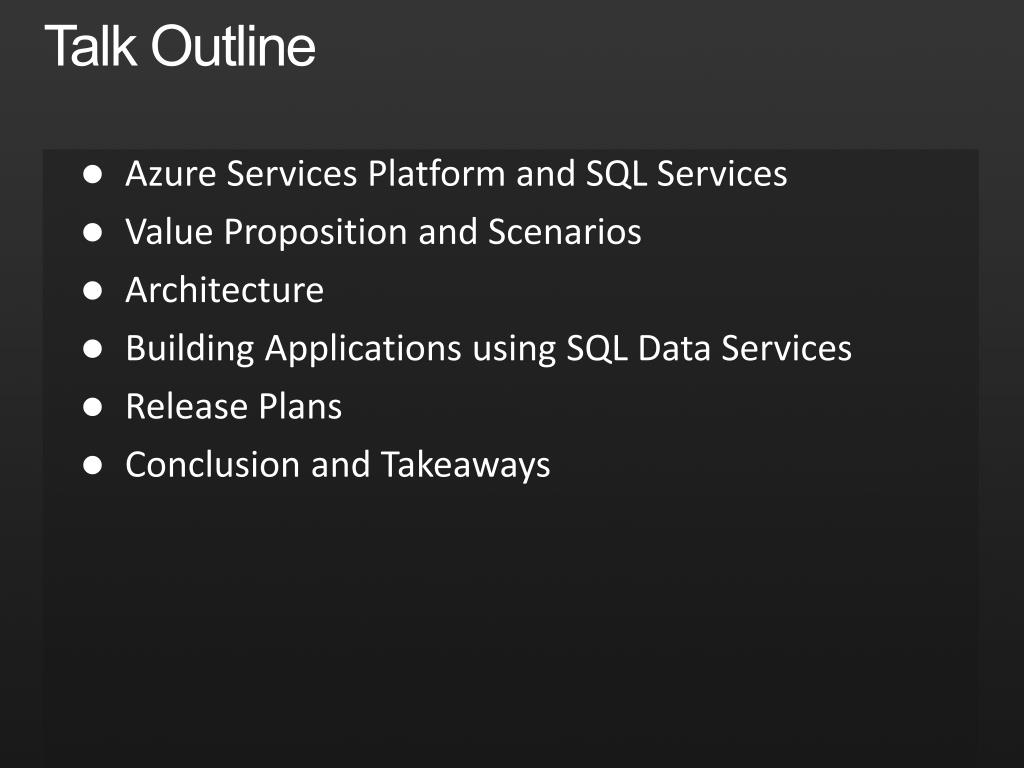Screen dimensions: 1024x768
Task: Click the 'Talk Outline' slide title
Action: [x=180, y=46]
